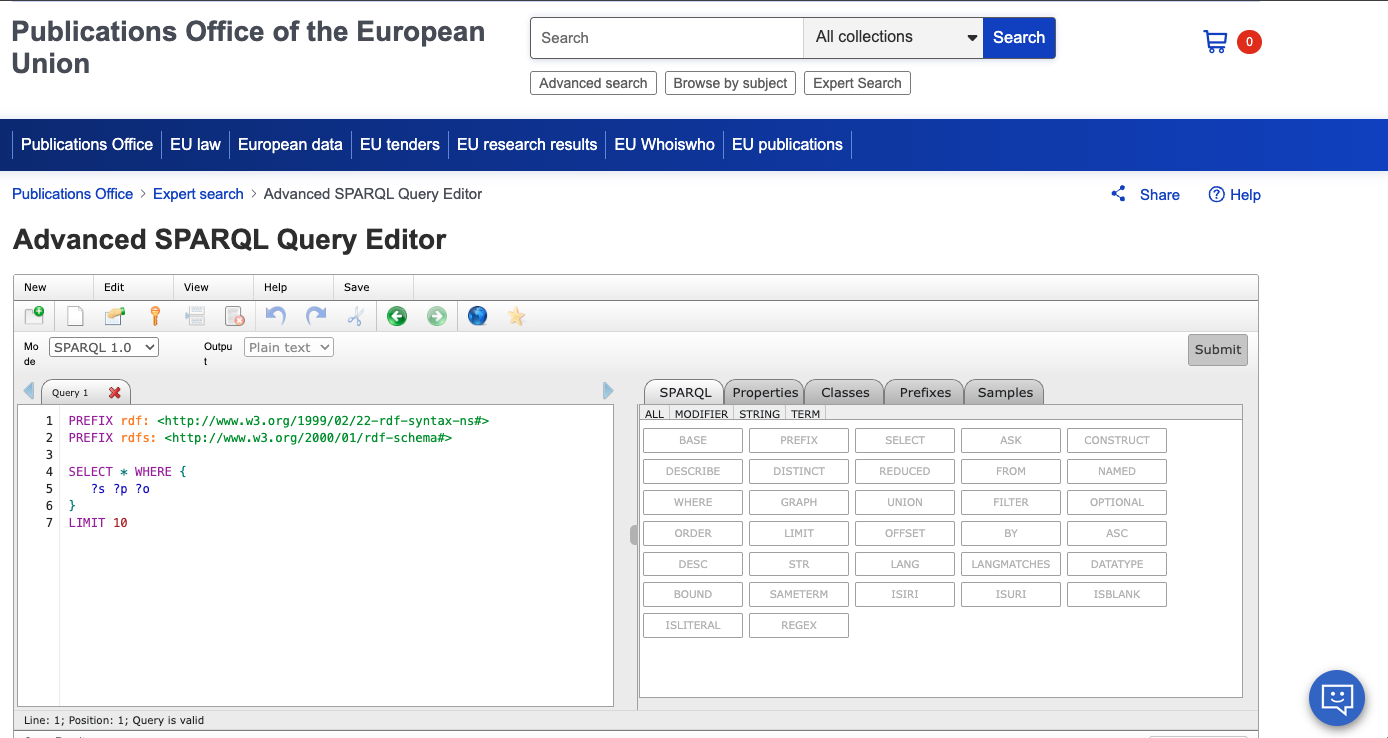Open the shopping cart icon
The height and width of the screenshot is (738, 1388).
click(x=1215, y=41)
